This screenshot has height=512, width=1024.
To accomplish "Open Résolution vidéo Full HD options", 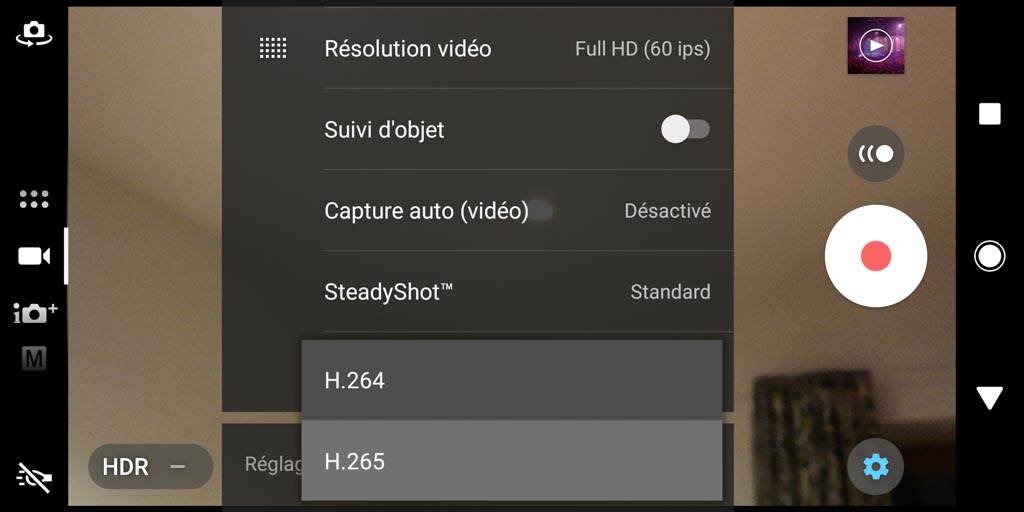I will 517,48.
